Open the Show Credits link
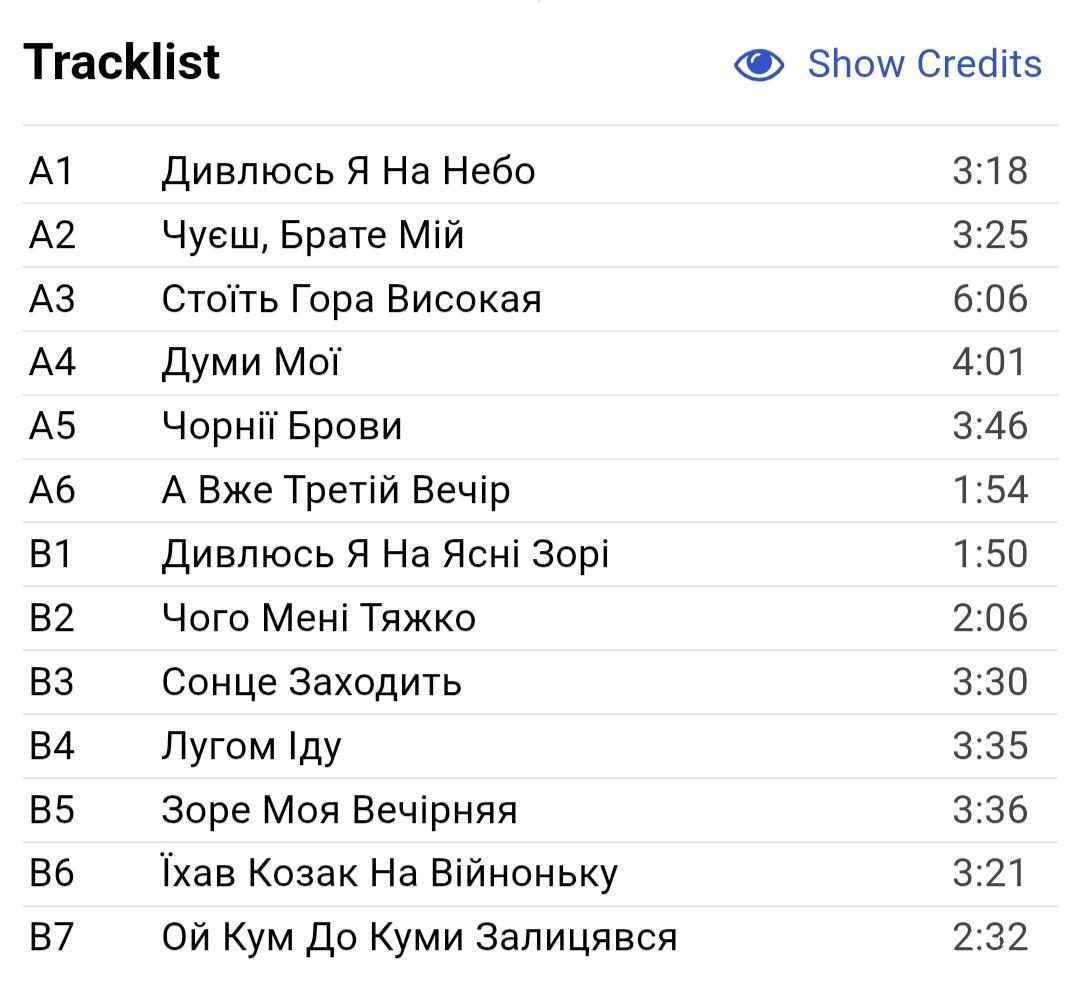 [x=924, y=64]
